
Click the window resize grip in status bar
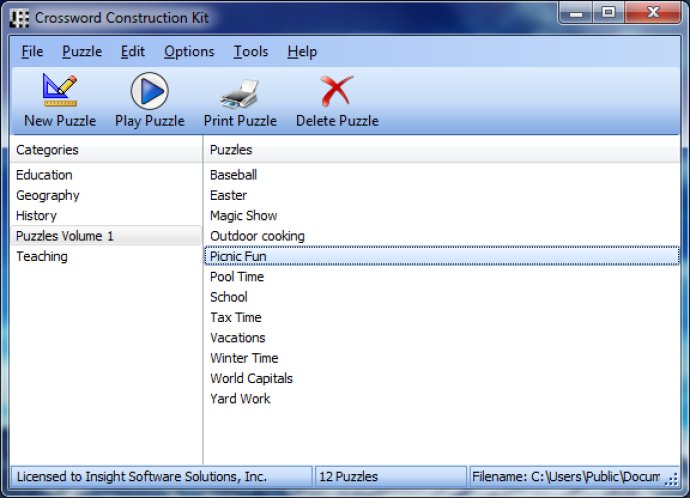pos(672,480)
